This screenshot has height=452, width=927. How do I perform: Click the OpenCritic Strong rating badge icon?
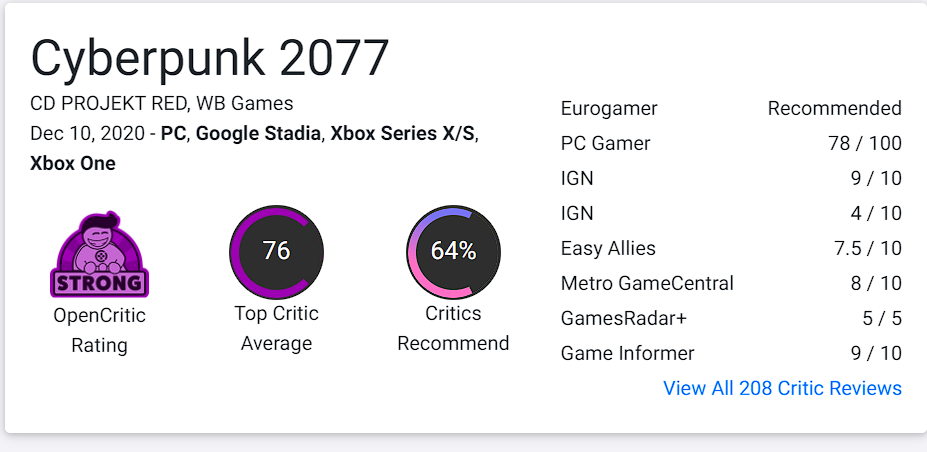coord(99,254)
